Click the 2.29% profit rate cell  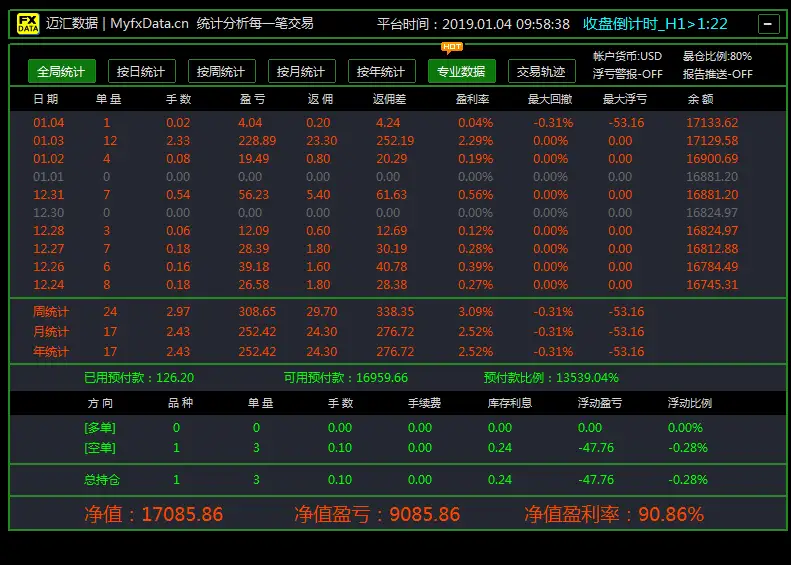pyautogui.click(x=475, y=141)
